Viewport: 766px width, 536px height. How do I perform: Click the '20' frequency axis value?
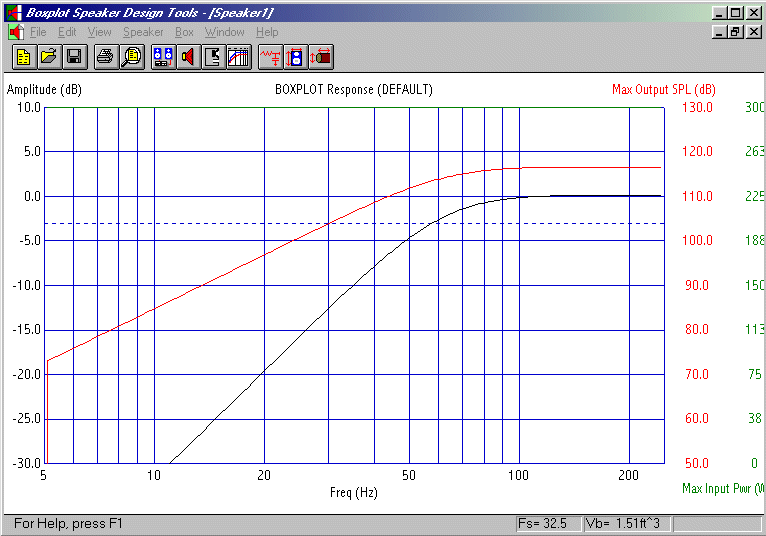coord(264,475)
